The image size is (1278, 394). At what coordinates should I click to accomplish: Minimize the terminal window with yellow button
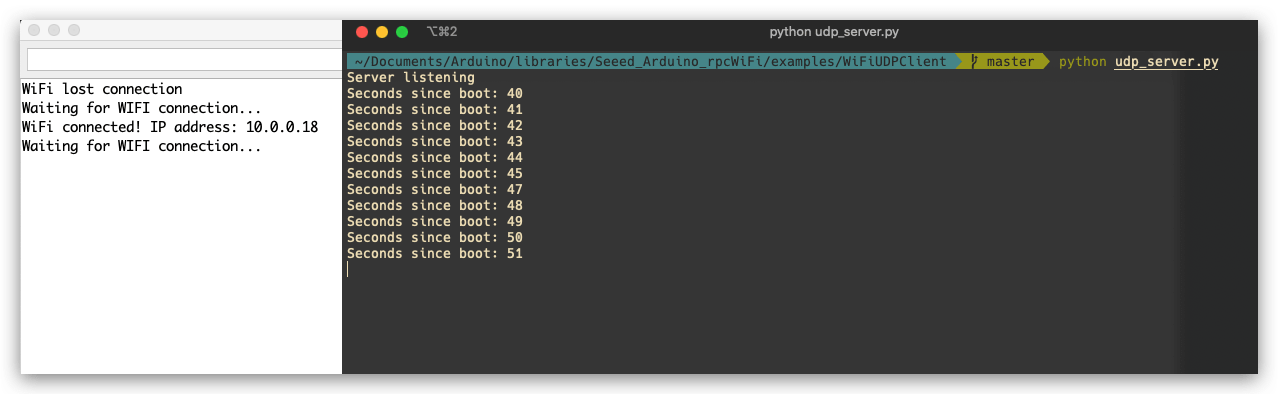[382, 32]
